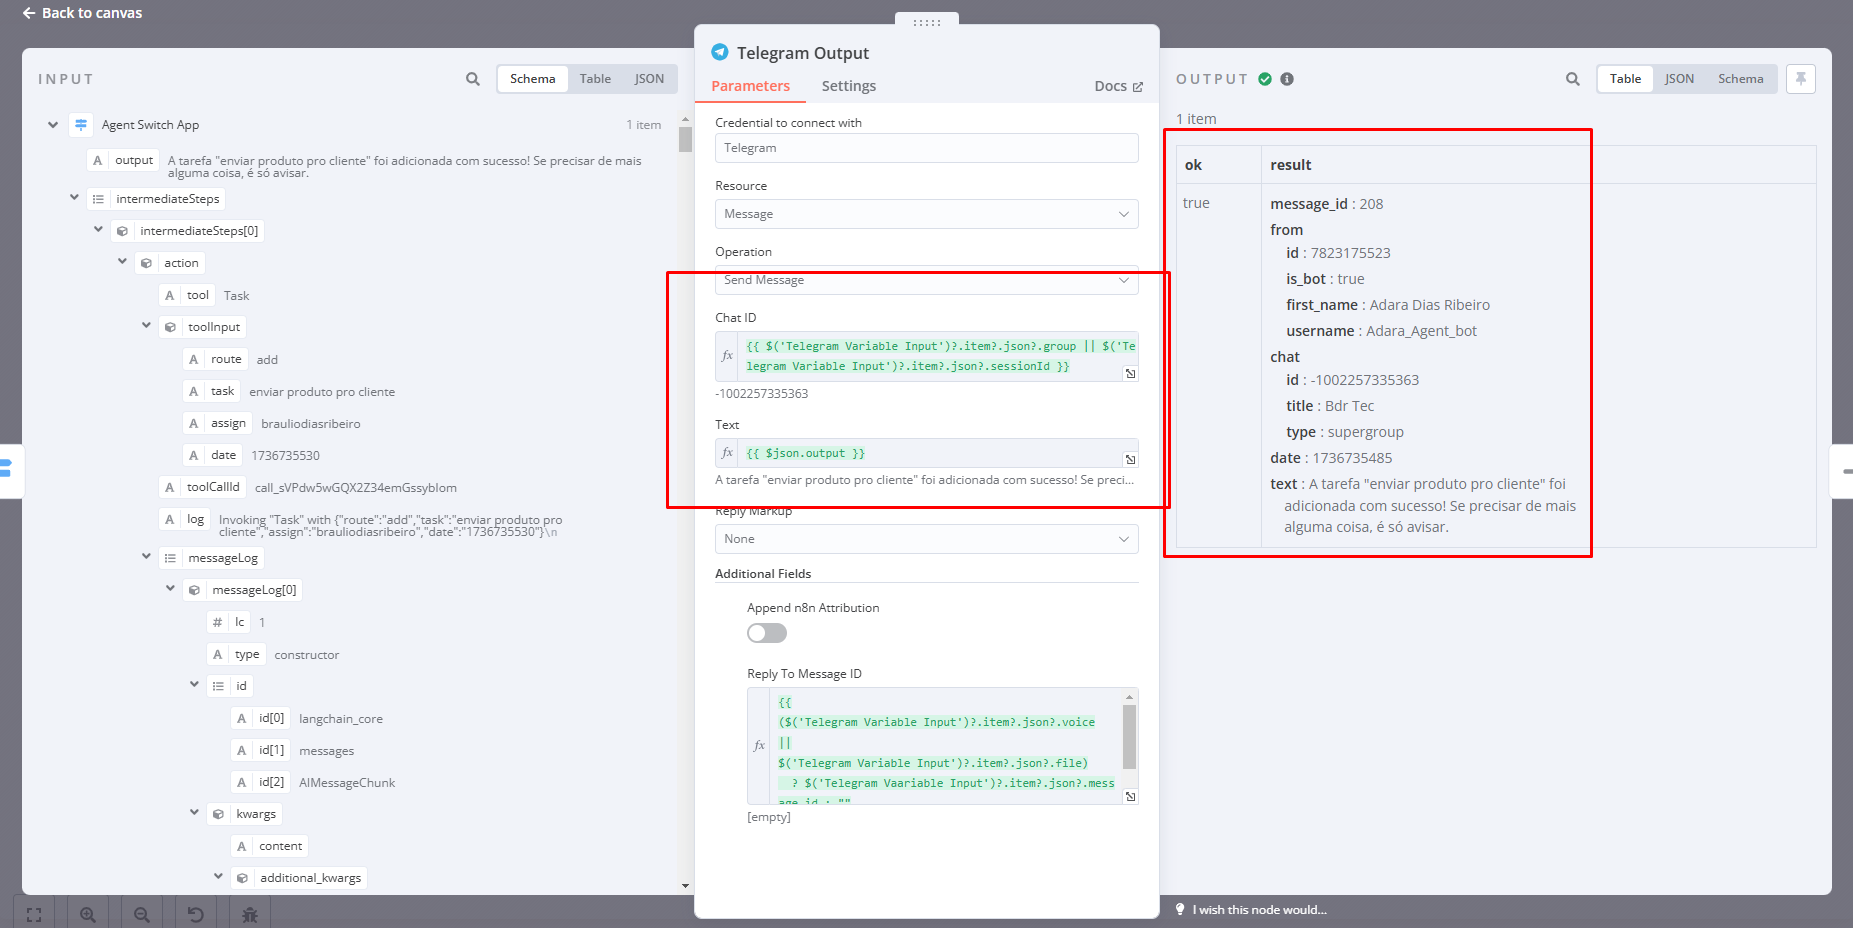Zoom out using the bottom toolbar magnifier

142,914
